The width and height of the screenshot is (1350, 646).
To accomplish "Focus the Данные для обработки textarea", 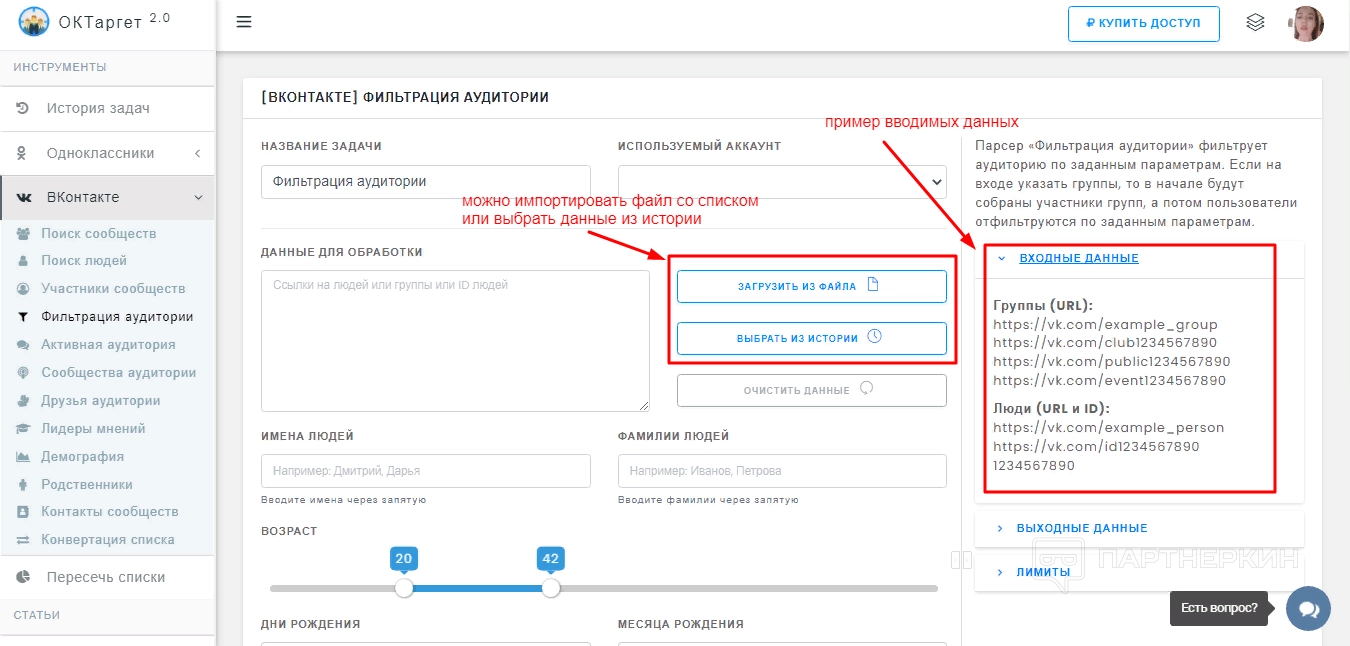I will coord(455,341).
